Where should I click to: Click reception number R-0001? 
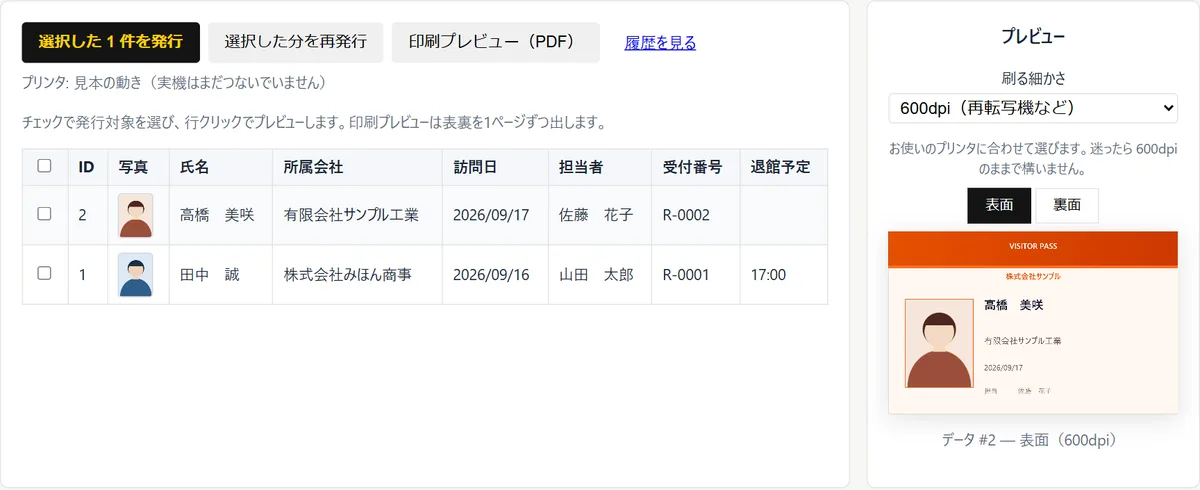click(696, 274)
